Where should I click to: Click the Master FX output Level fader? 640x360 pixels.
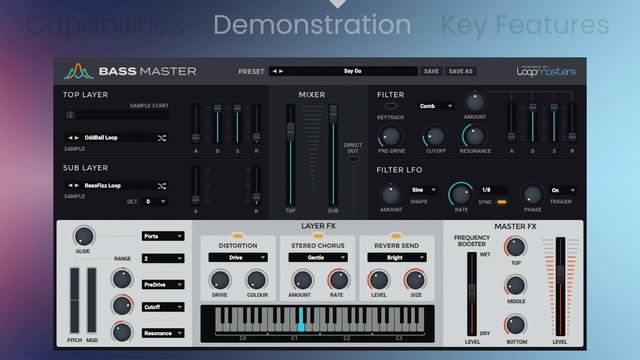coord(560,287)
